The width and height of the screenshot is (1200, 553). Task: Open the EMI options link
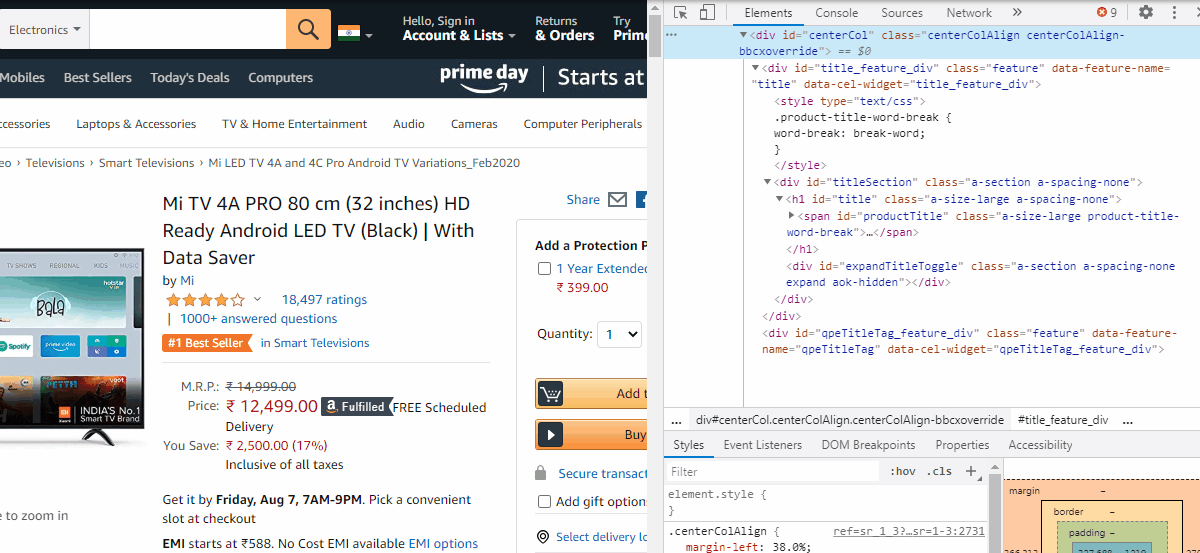tap(443, 544)
